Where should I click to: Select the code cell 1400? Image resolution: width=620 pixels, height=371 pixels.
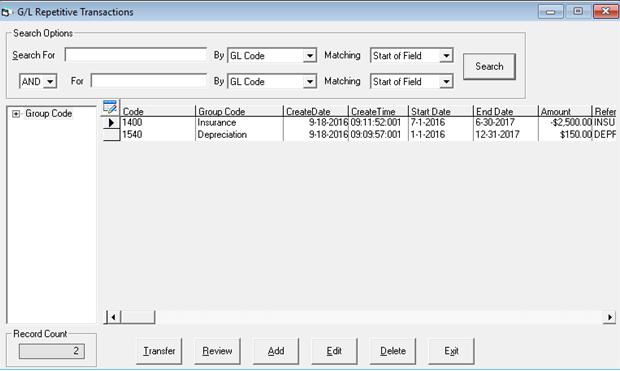click(x=158, y=123)
